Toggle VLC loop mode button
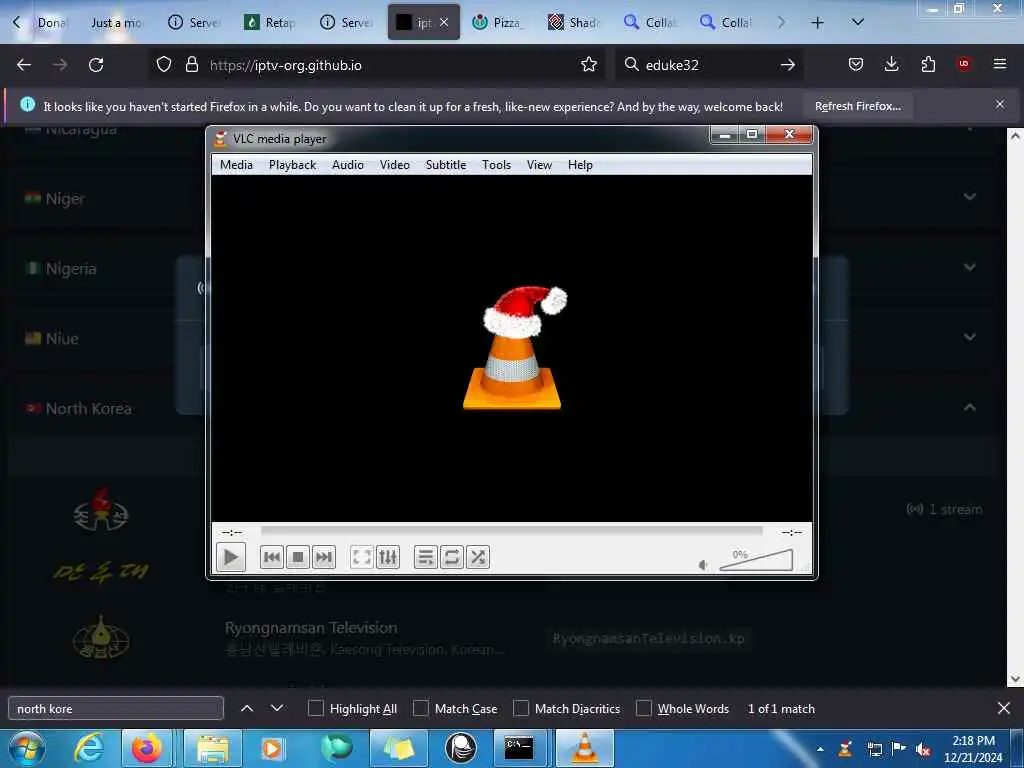Screen dimensions: 1024x768 point(452,557)
